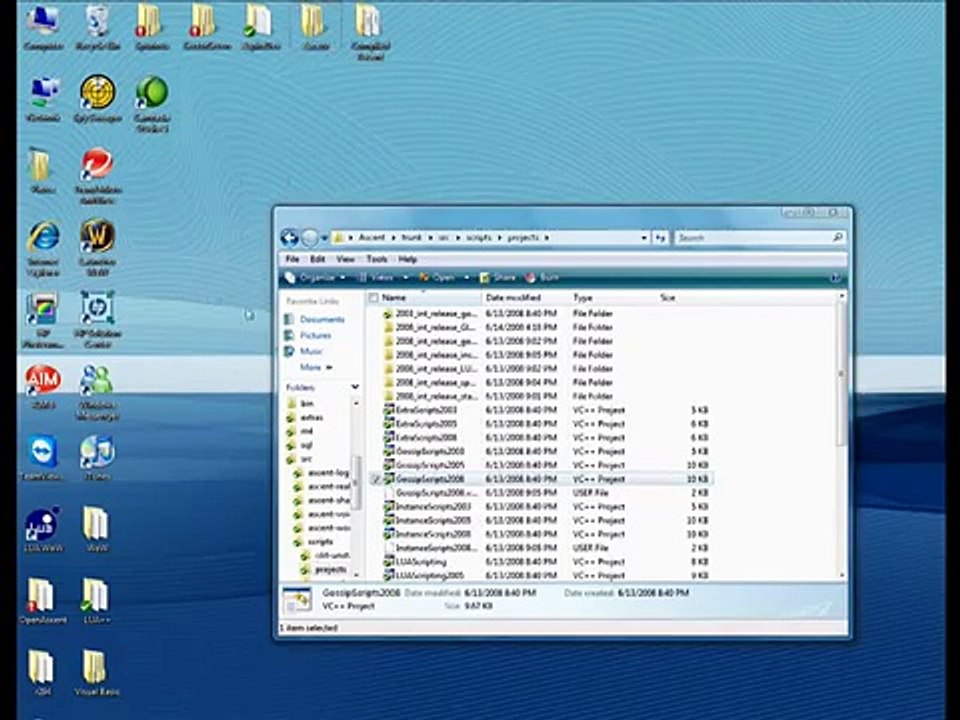This screenshot has height=720, width=960.
Task: Open the World of Warcraft desktop icon
Action: [97, 246]
